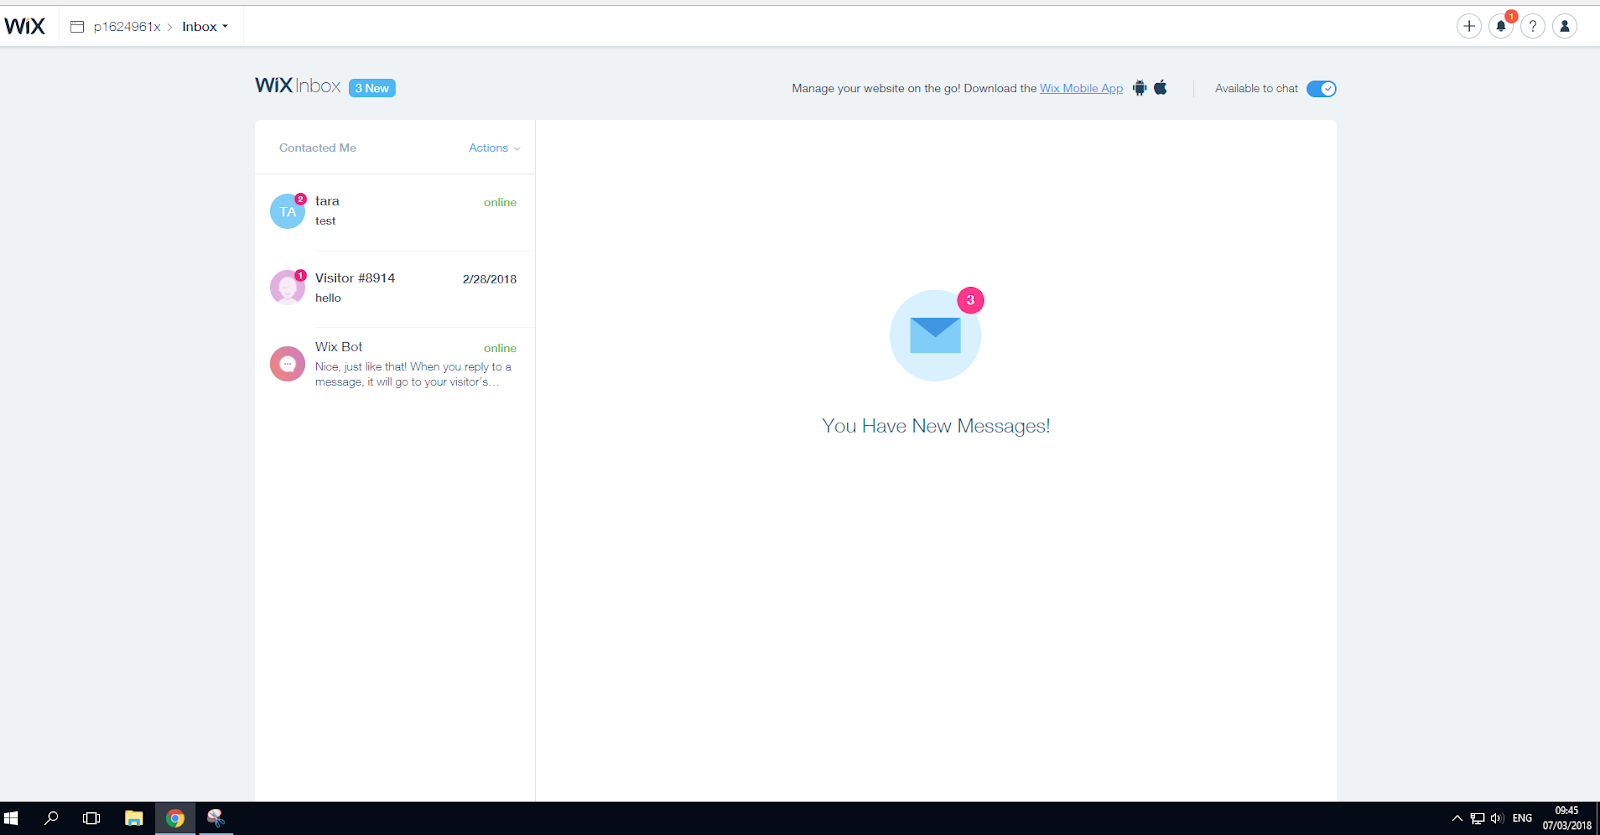Screen dimensions: 1600x835
Task: Click the 'hello' message preview
Action: pos(328,298)
